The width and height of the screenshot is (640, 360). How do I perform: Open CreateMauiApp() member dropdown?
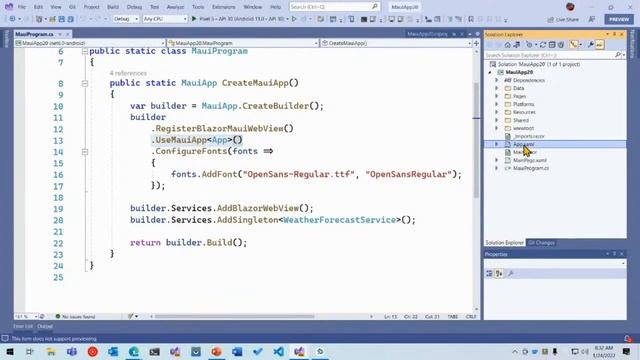click(x=396, y=43)
